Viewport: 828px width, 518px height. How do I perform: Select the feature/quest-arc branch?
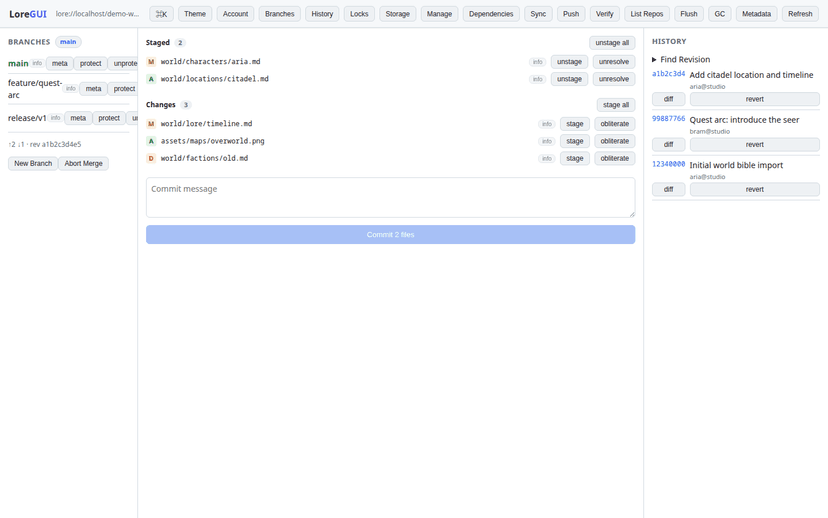coord(35,89)
